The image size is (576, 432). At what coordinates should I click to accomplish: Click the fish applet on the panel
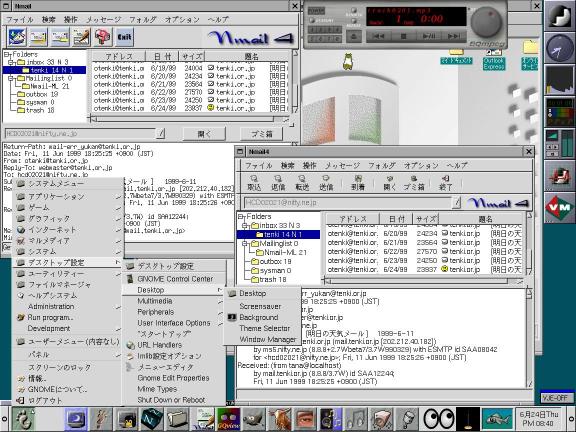[497, 419]
